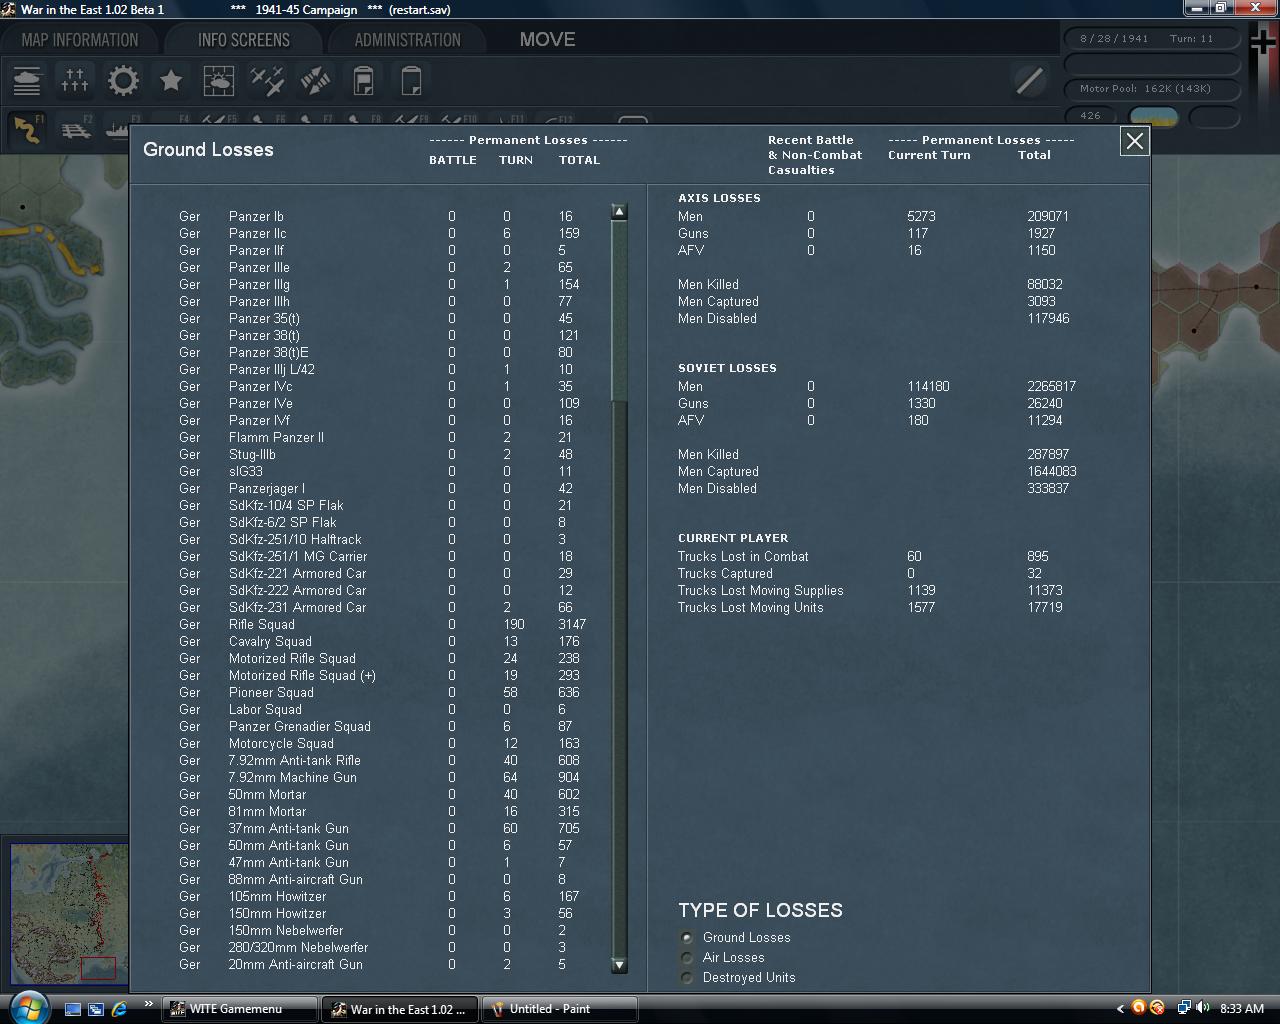The width and height of the screenshot is (1280, 1024).
Task: Click Switch Between Windows quick launch icon
Action: pyautogui.click(x=96, y=1009)
